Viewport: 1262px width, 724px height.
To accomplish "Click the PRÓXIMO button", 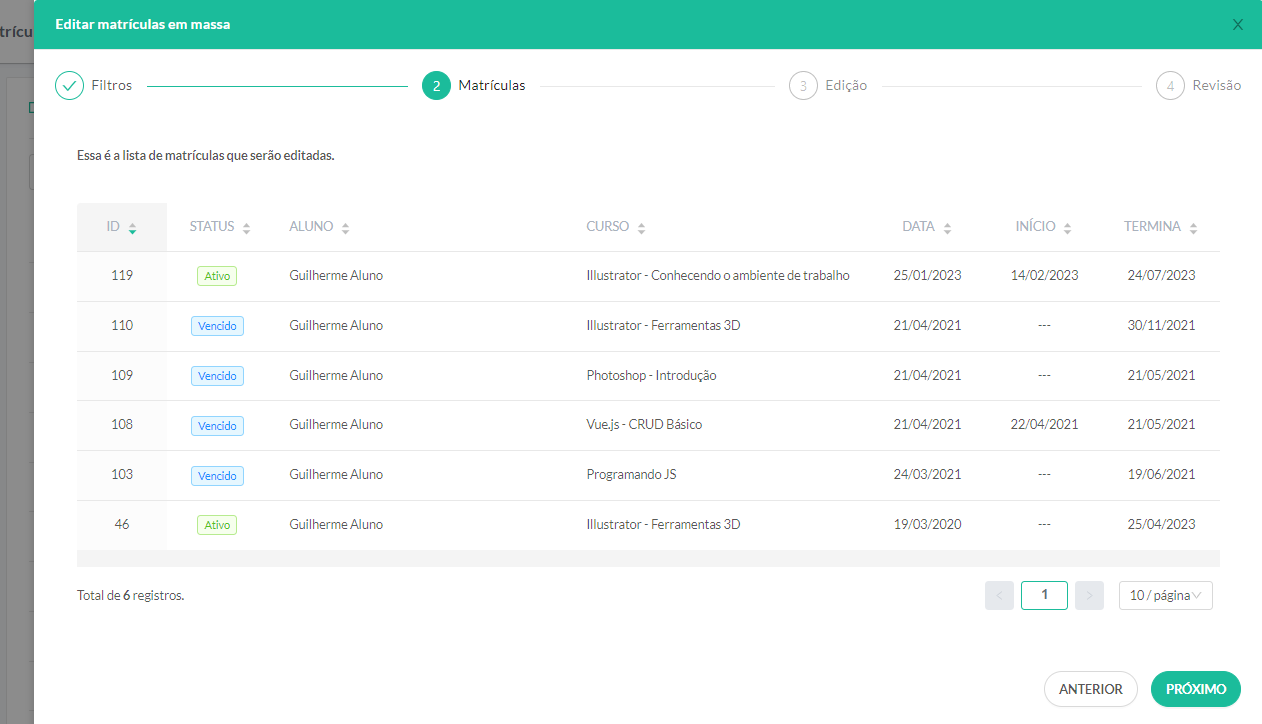I will [x=1196, y=689].
